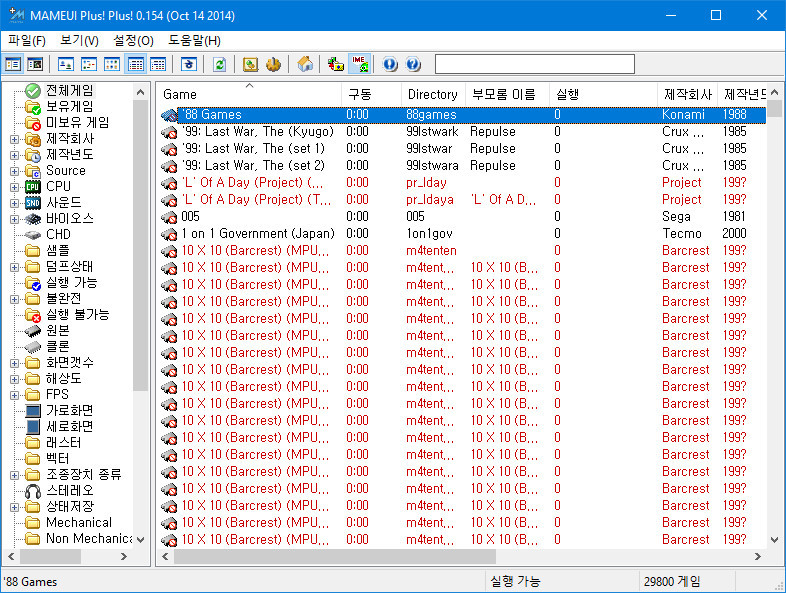
Task: Expand the 화면갯수 tree node
Action: (x=15, y=363)
